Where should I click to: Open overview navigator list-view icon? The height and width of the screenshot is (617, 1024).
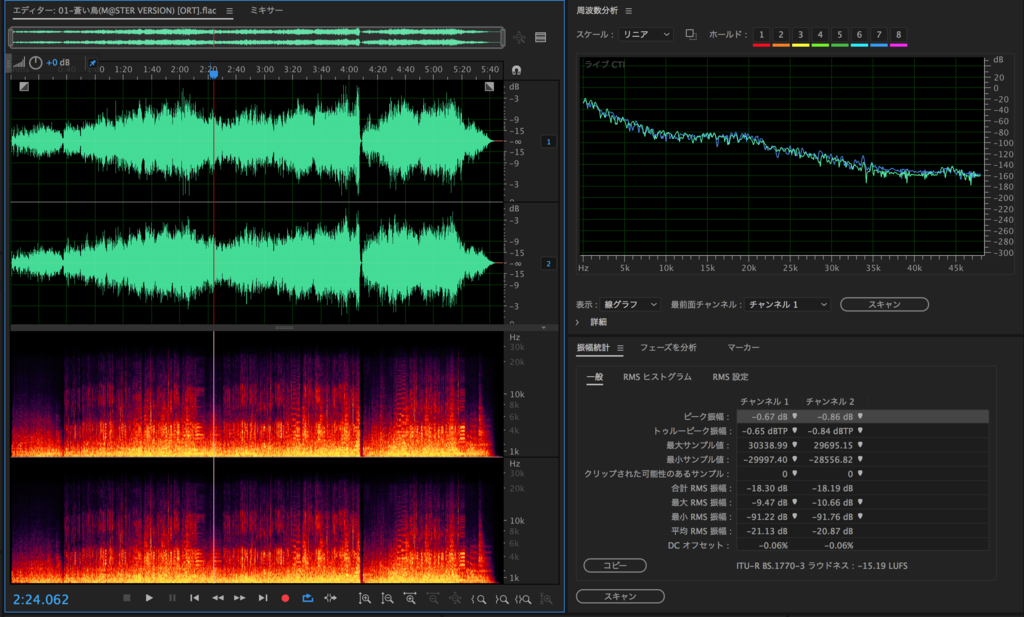(541, 37)
